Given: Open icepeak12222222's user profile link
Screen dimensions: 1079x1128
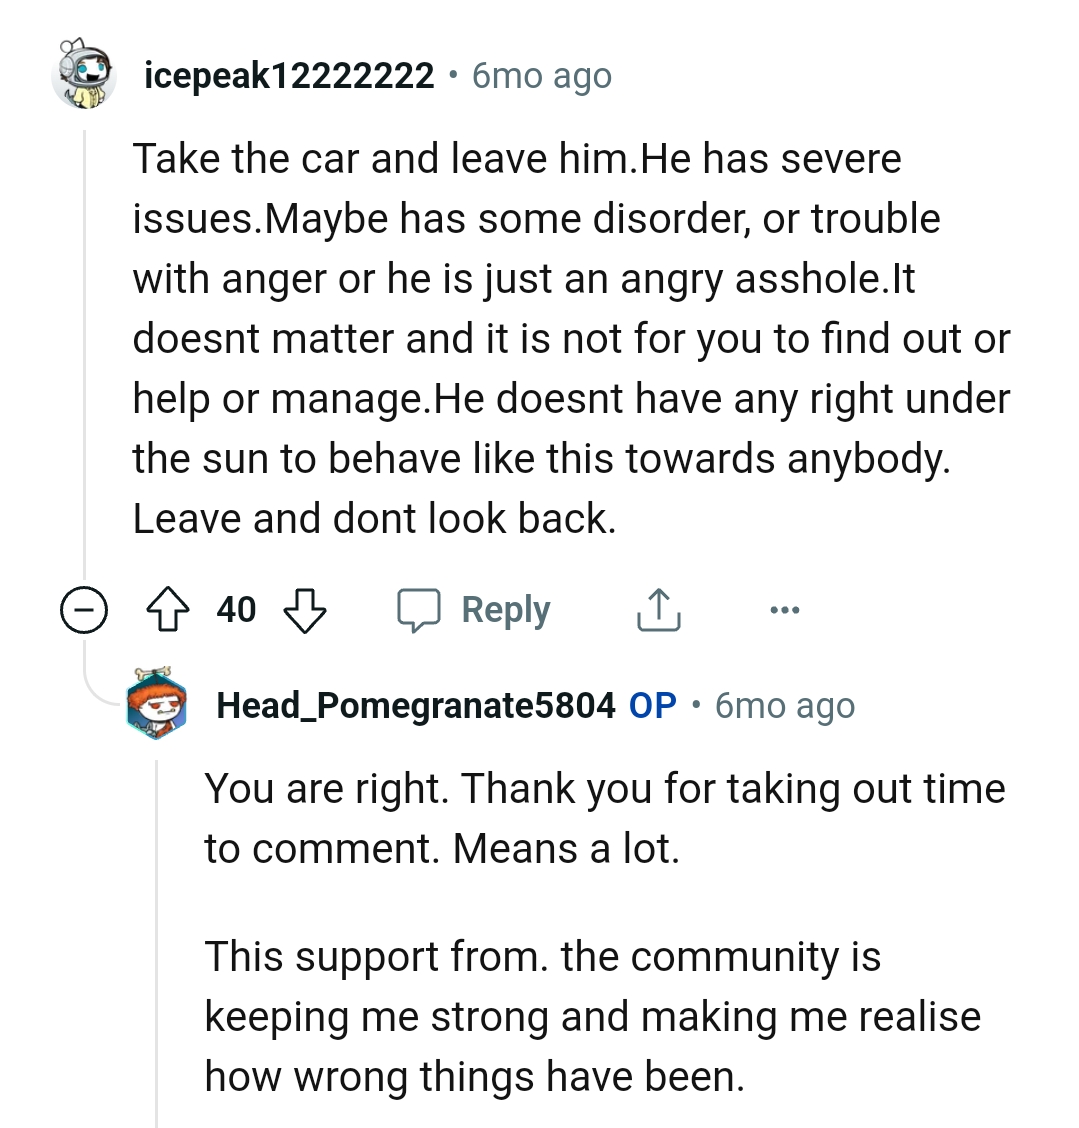Looking at the screenshot, I should [289, 76].
